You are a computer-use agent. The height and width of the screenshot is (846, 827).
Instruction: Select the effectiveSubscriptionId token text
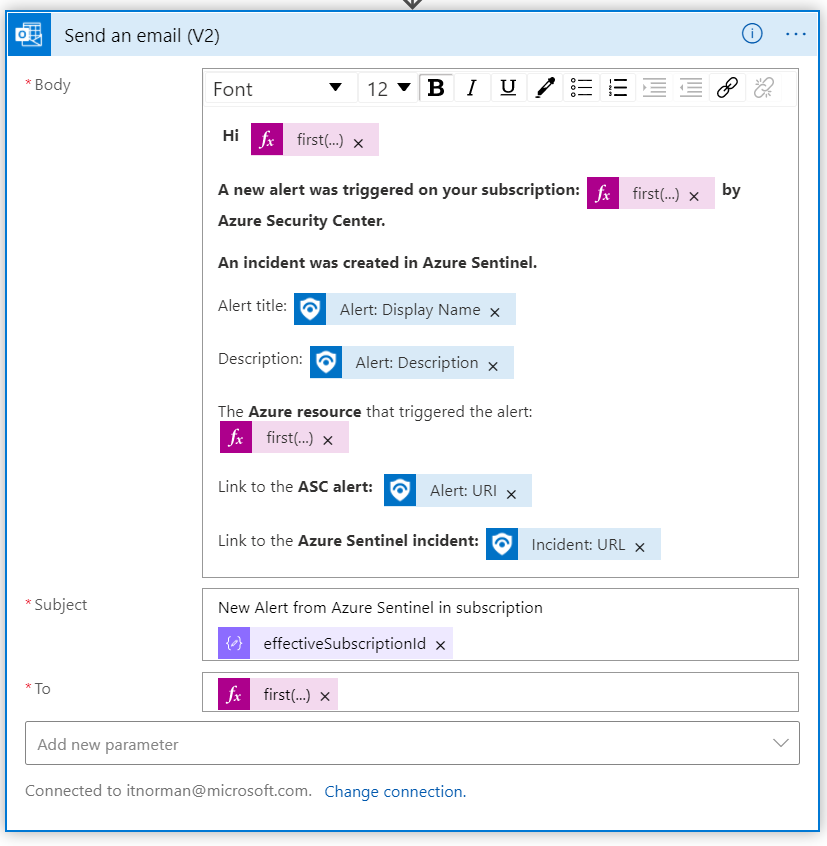pos(344,644)
